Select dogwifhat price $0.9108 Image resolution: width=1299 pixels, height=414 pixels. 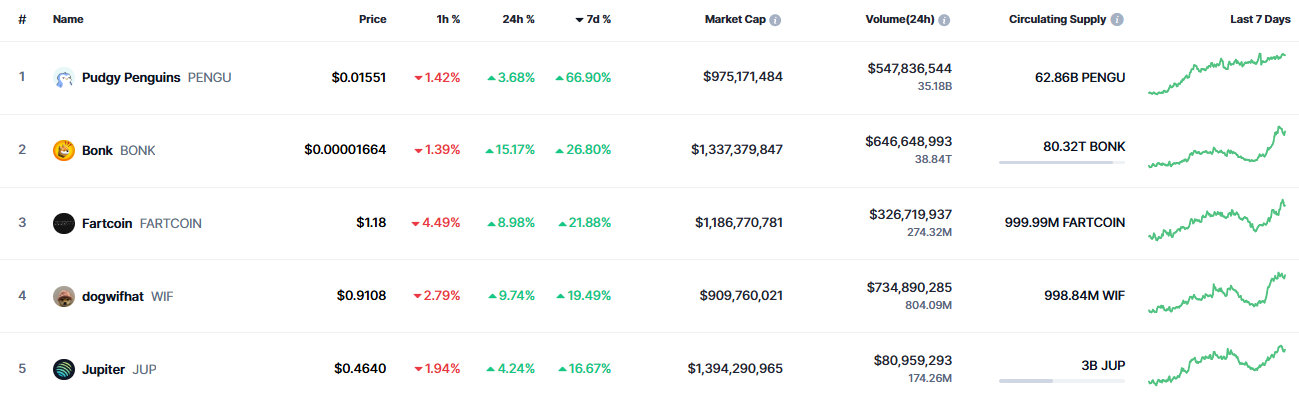point(362,296)
